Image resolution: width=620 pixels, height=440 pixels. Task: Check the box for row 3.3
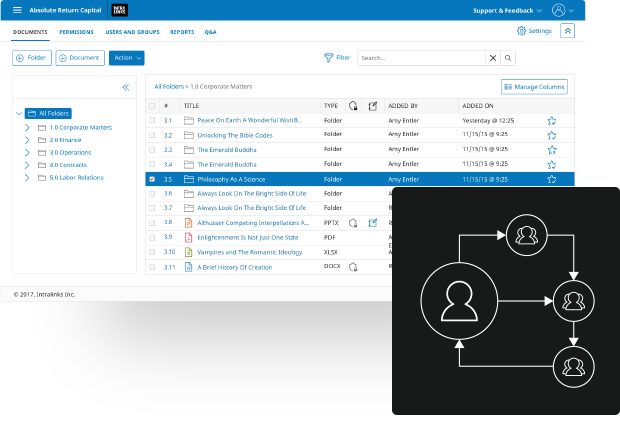pos(152,150)
